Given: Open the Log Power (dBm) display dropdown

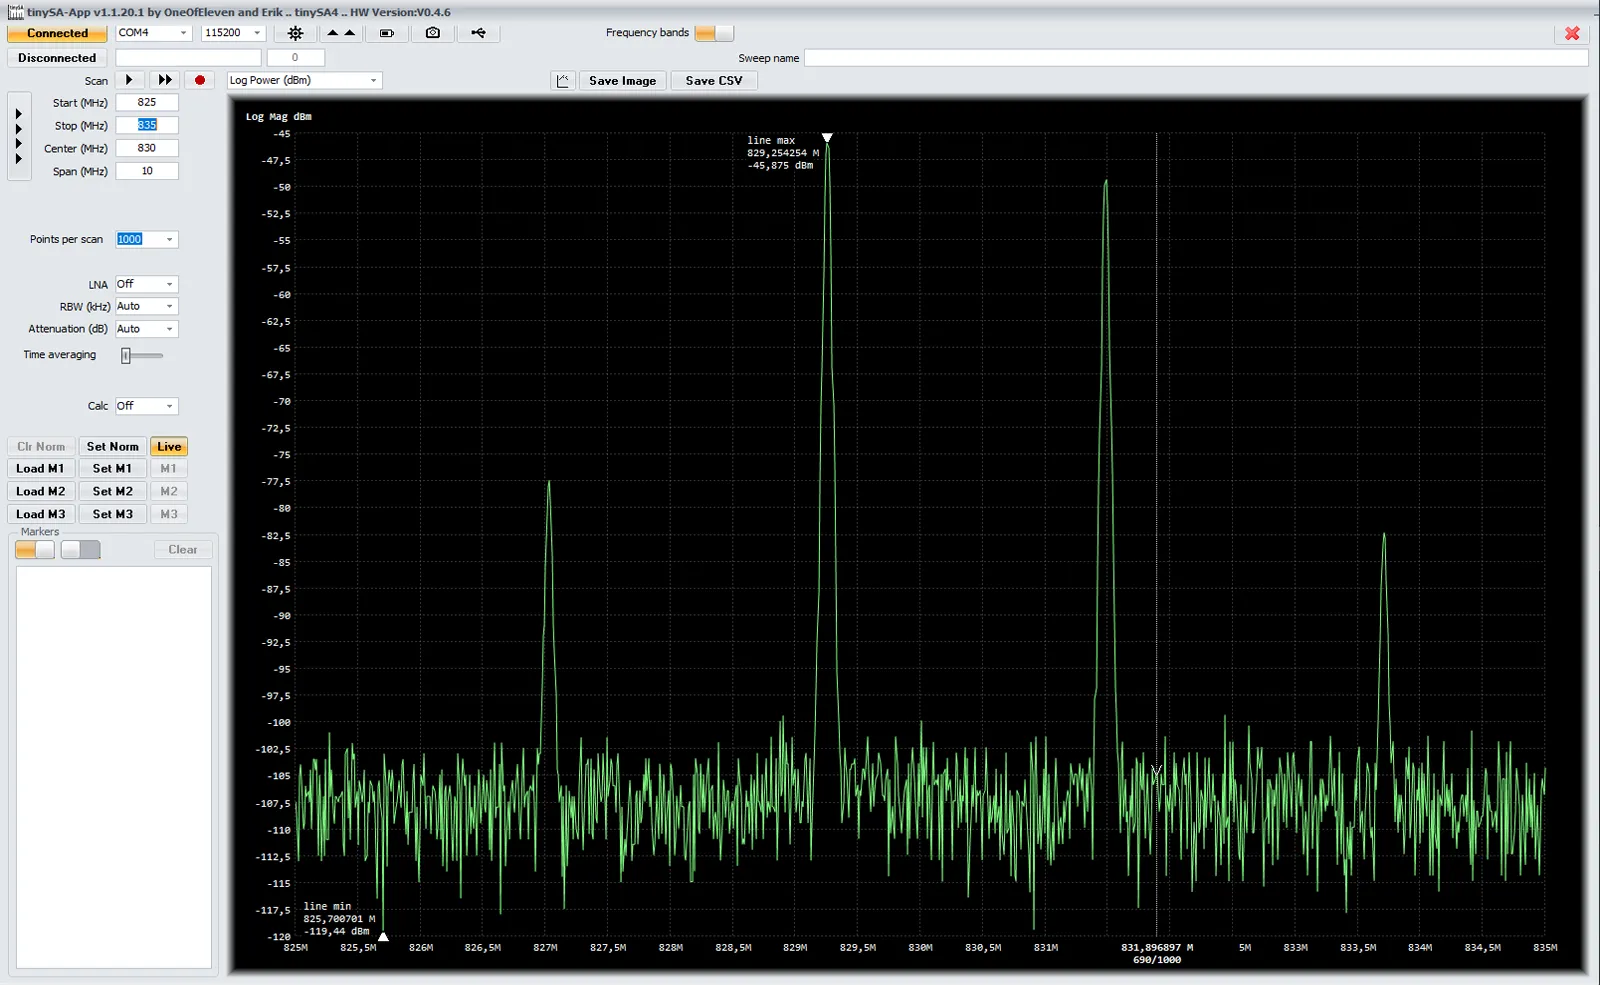Looking at the screenshot, I should [304, 80].
